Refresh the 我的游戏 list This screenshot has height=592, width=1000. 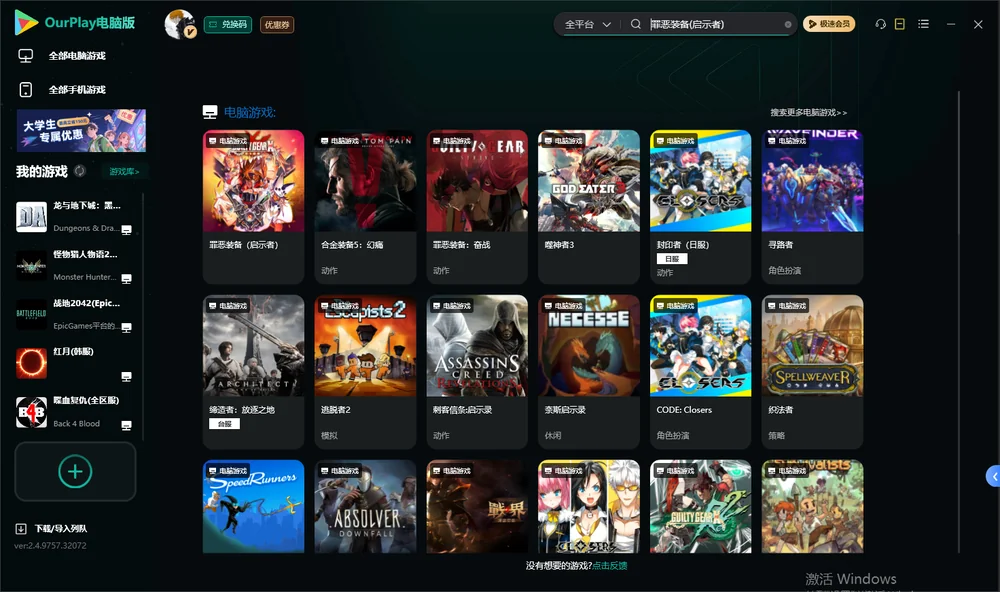click(x=80, y=171)
